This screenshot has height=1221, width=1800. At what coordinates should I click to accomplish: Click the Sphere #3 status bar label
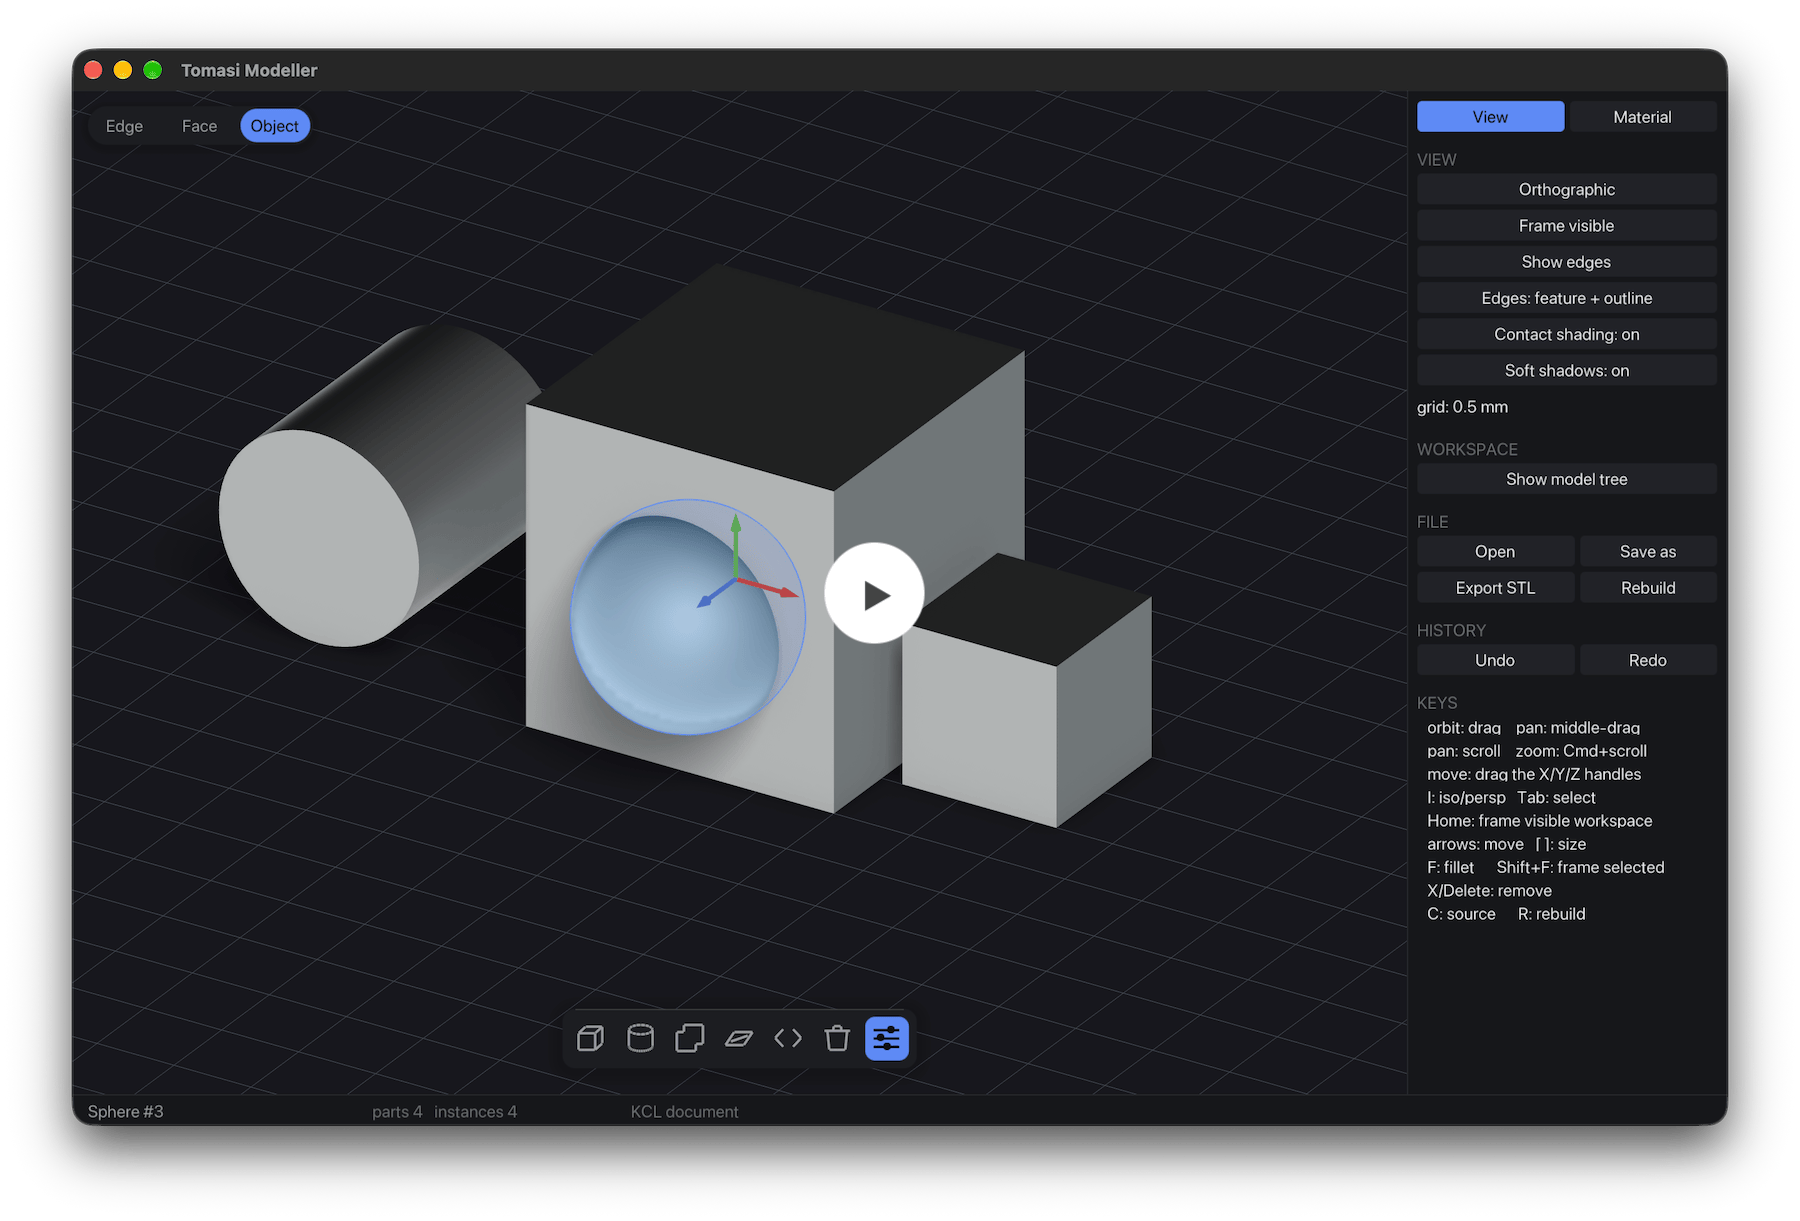click(x=126, y=1111)
